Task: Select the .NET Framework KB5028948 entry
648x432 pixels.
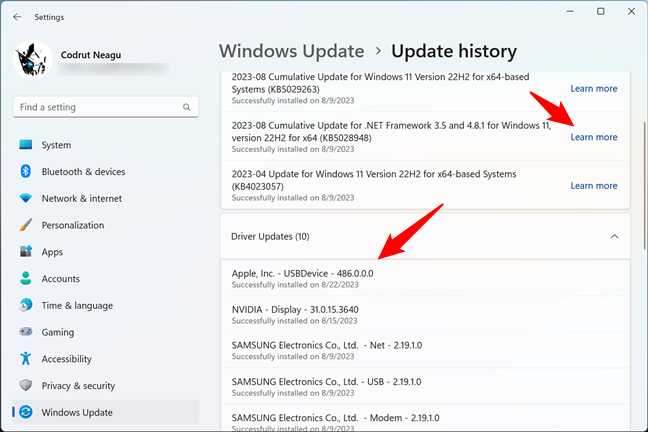Action: [x=425, y=136]
